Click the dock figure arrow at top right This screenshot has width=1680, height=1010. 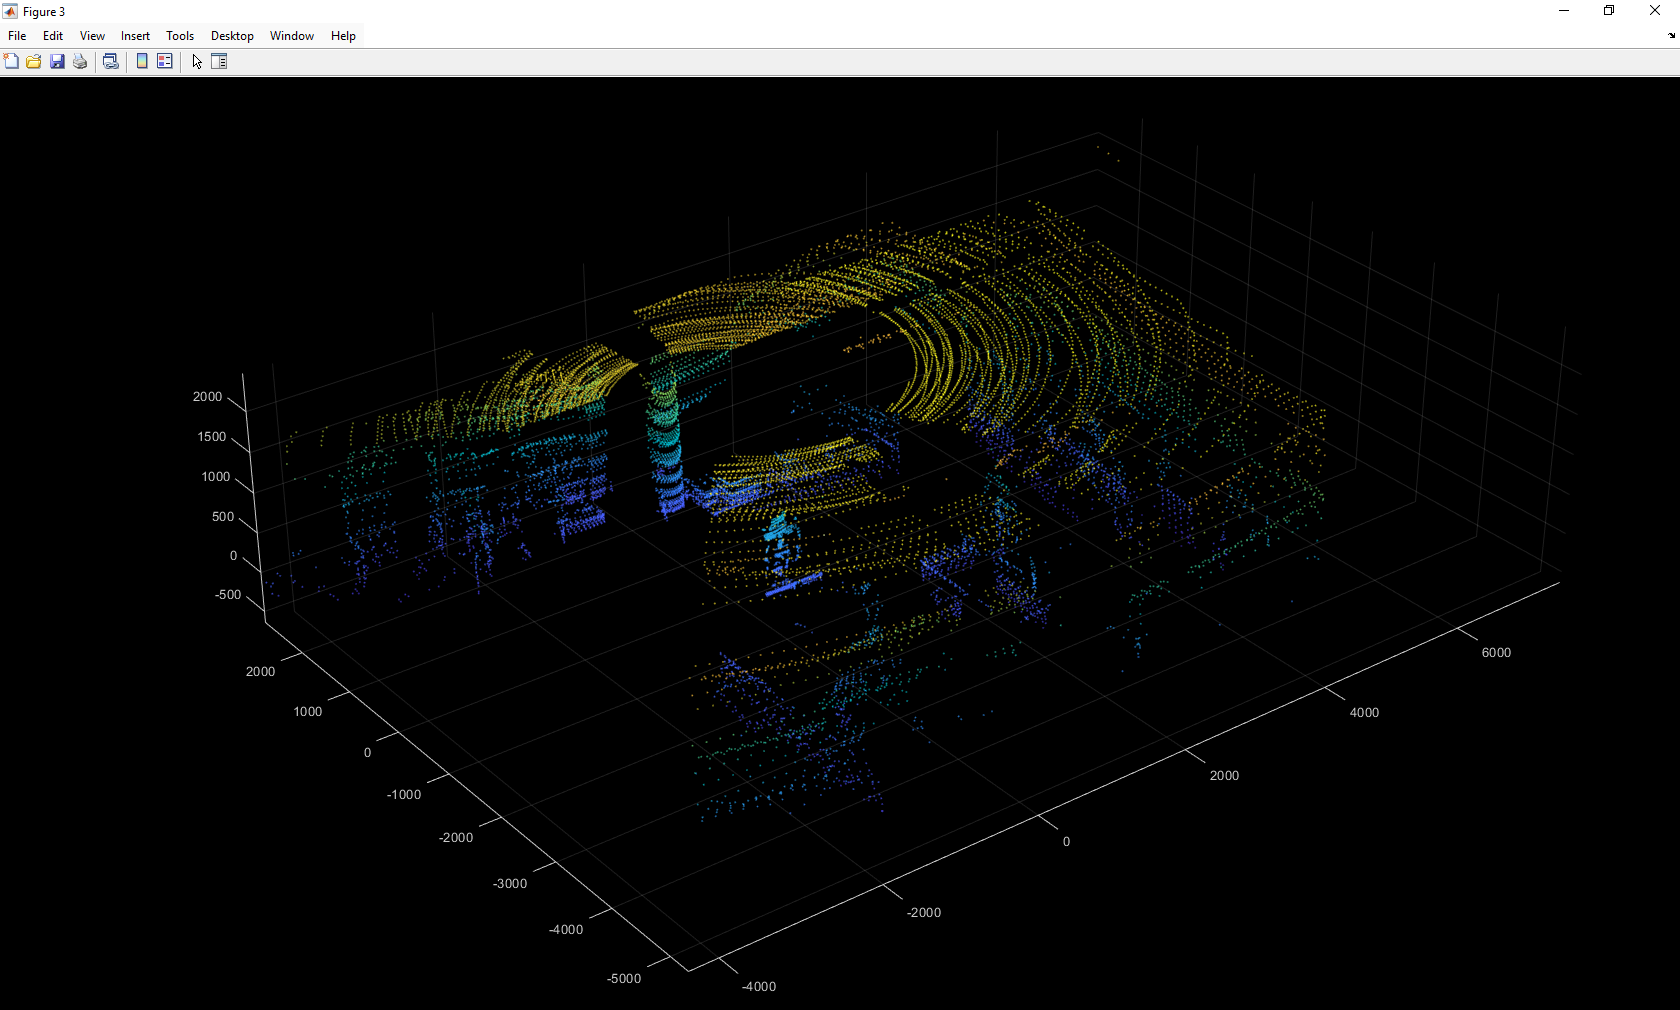click(x=1671, y=35)
